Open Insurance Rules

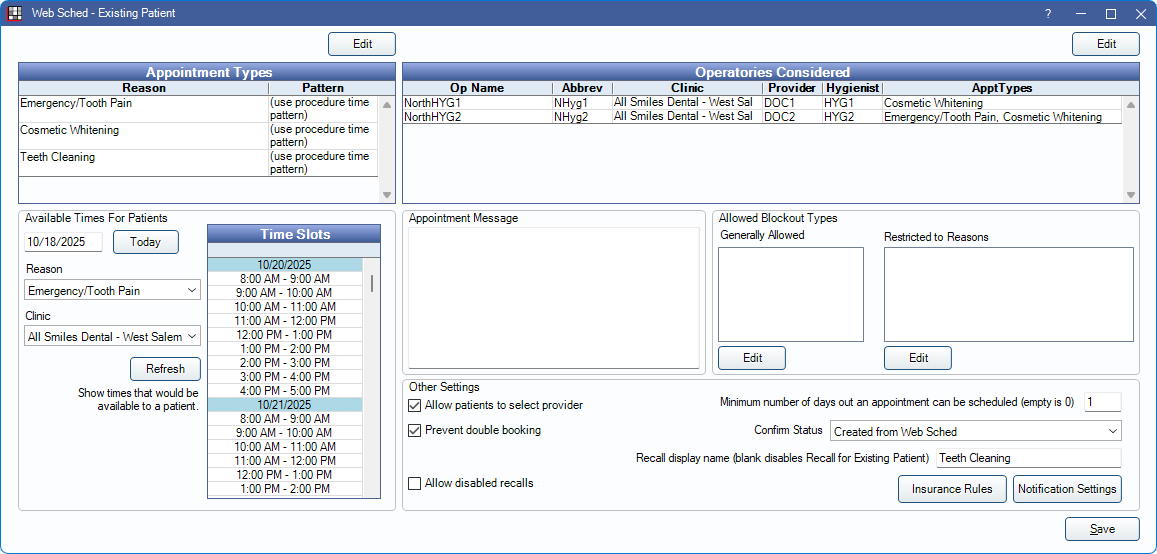pos(952,489)
